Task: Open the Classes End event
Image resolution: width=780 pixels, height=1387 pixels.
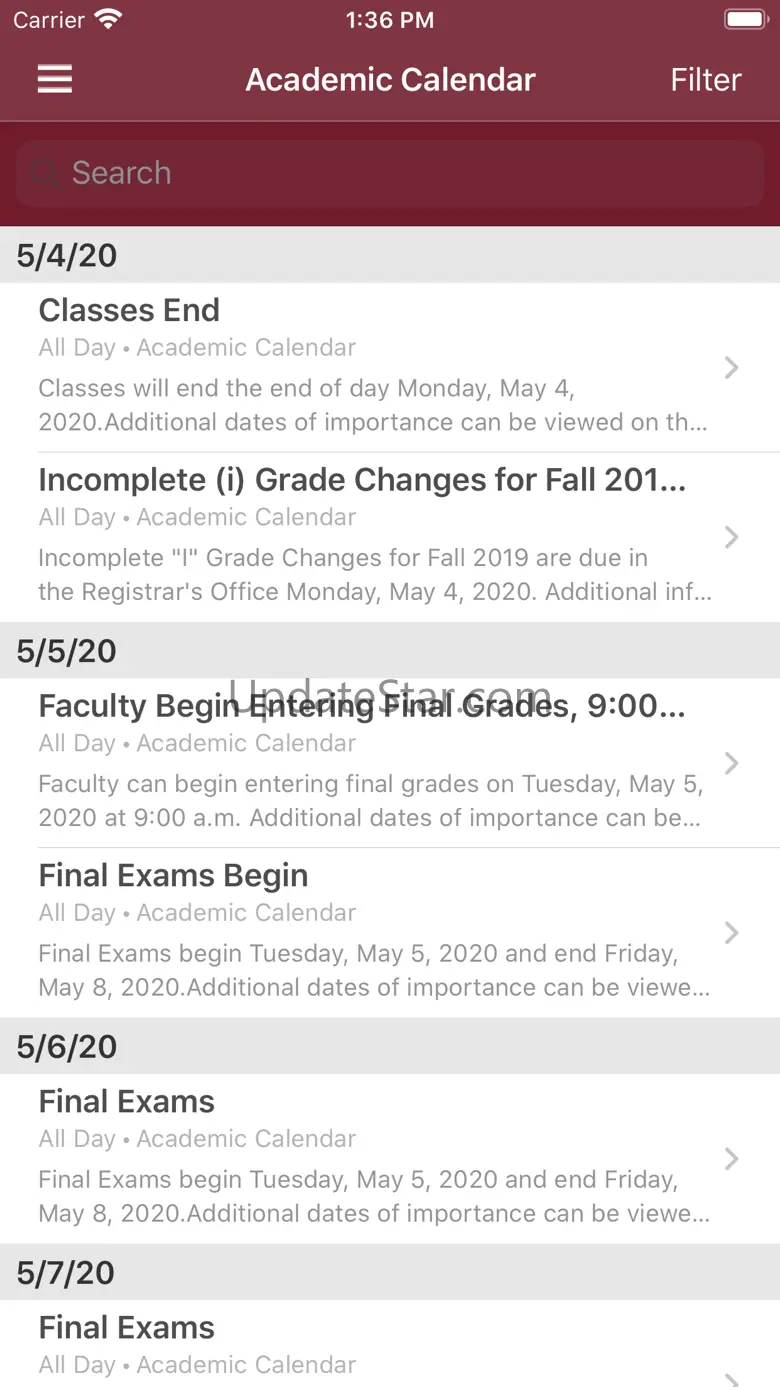Action: pos(390,368)
